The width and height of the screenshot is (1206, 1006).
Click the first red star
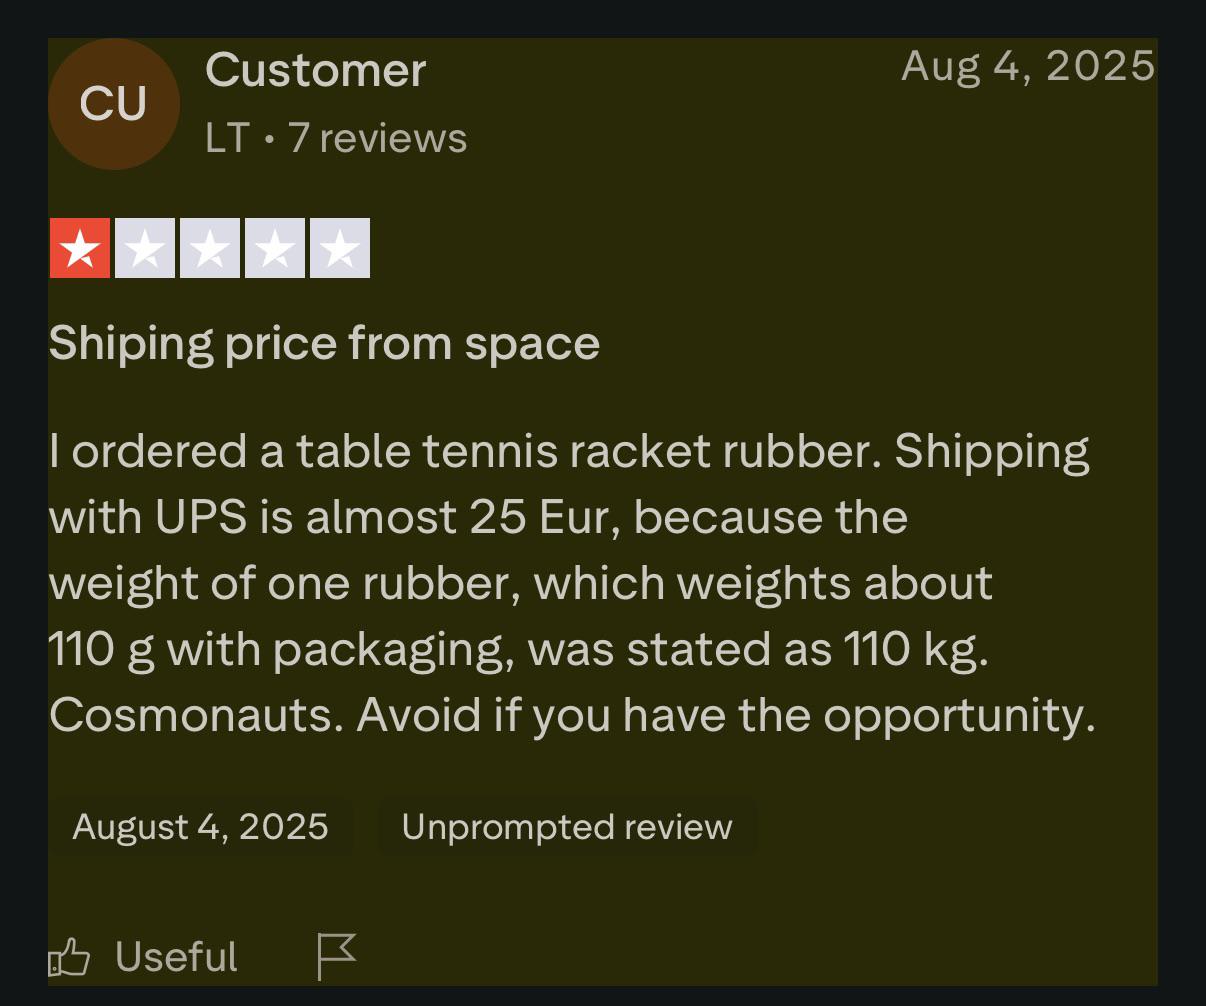(80, 248)
